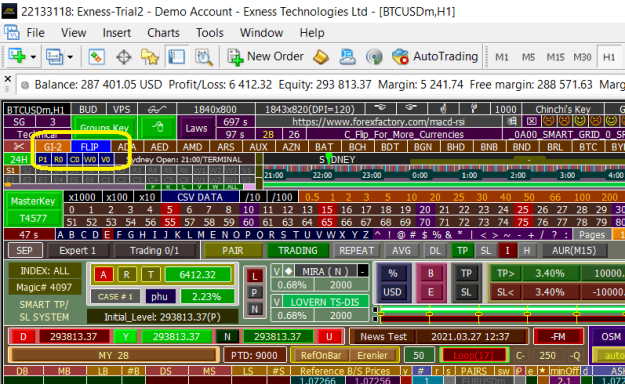Expand the Profiles dropdown arrow
Image resolution: width=625 pixels, height=384 pixels.
click(x=71, y=57)
